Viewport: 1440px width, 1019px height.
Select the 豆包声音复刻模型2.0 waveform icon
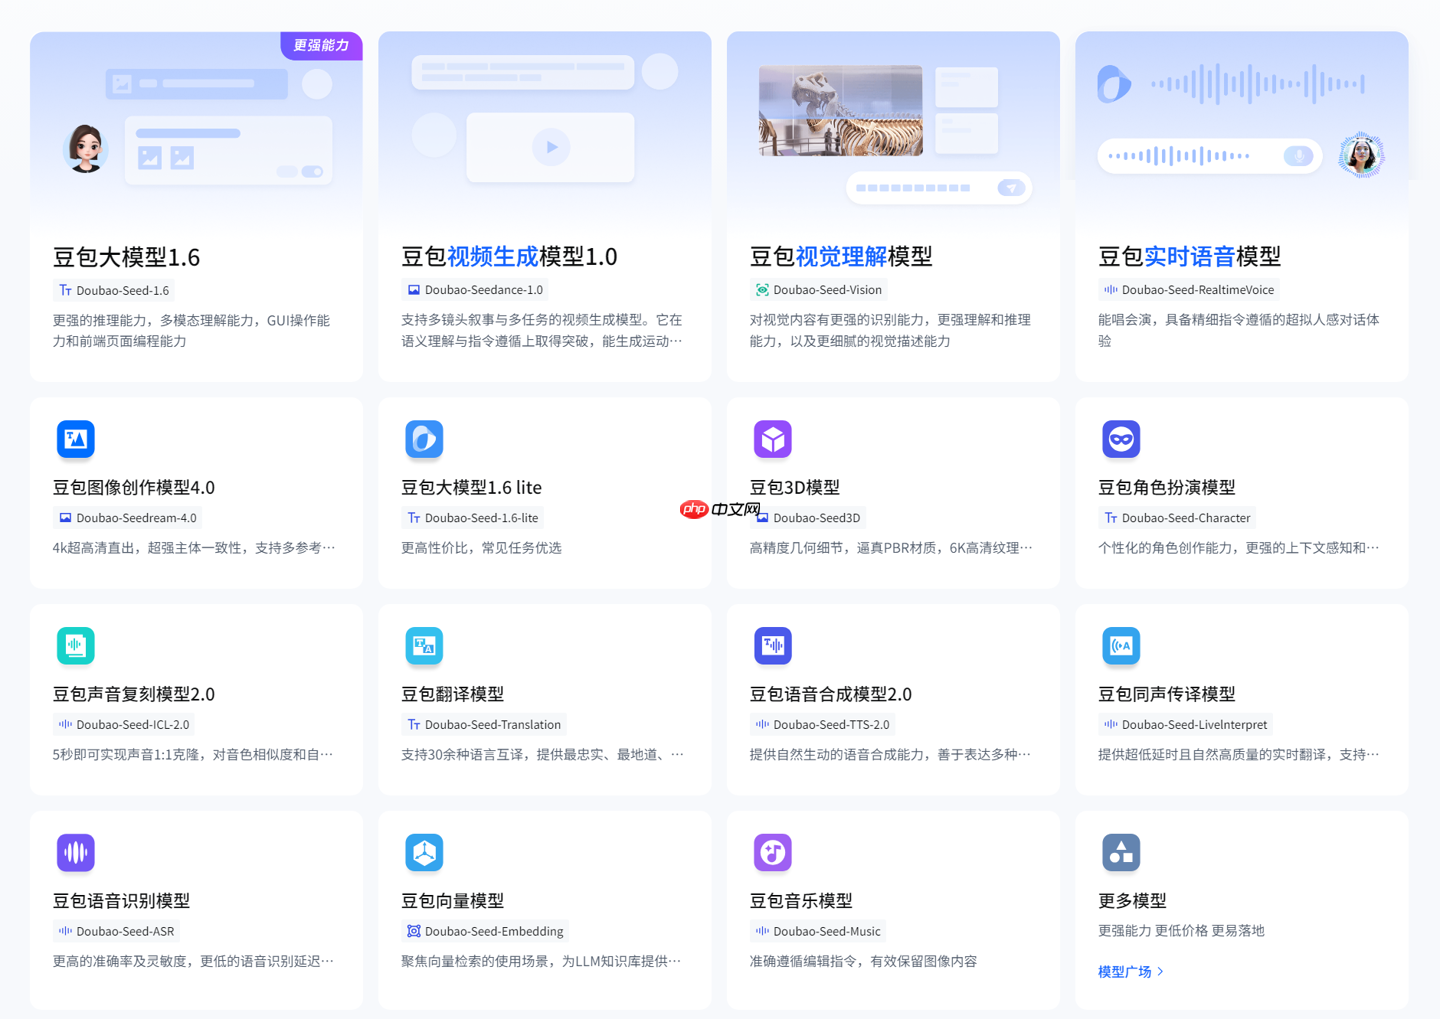[x=75, y=645]
